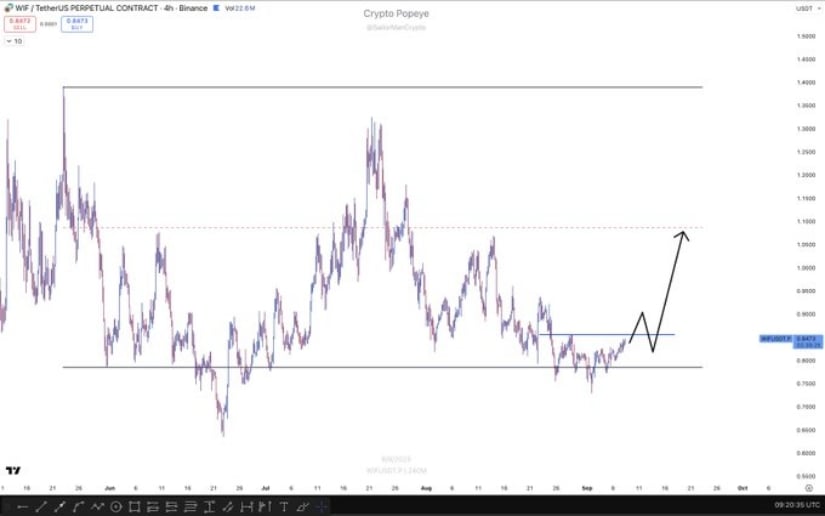Viewport: 825px width, 516px height.
Task: Select the price range measuring tool
Action: 209,507
